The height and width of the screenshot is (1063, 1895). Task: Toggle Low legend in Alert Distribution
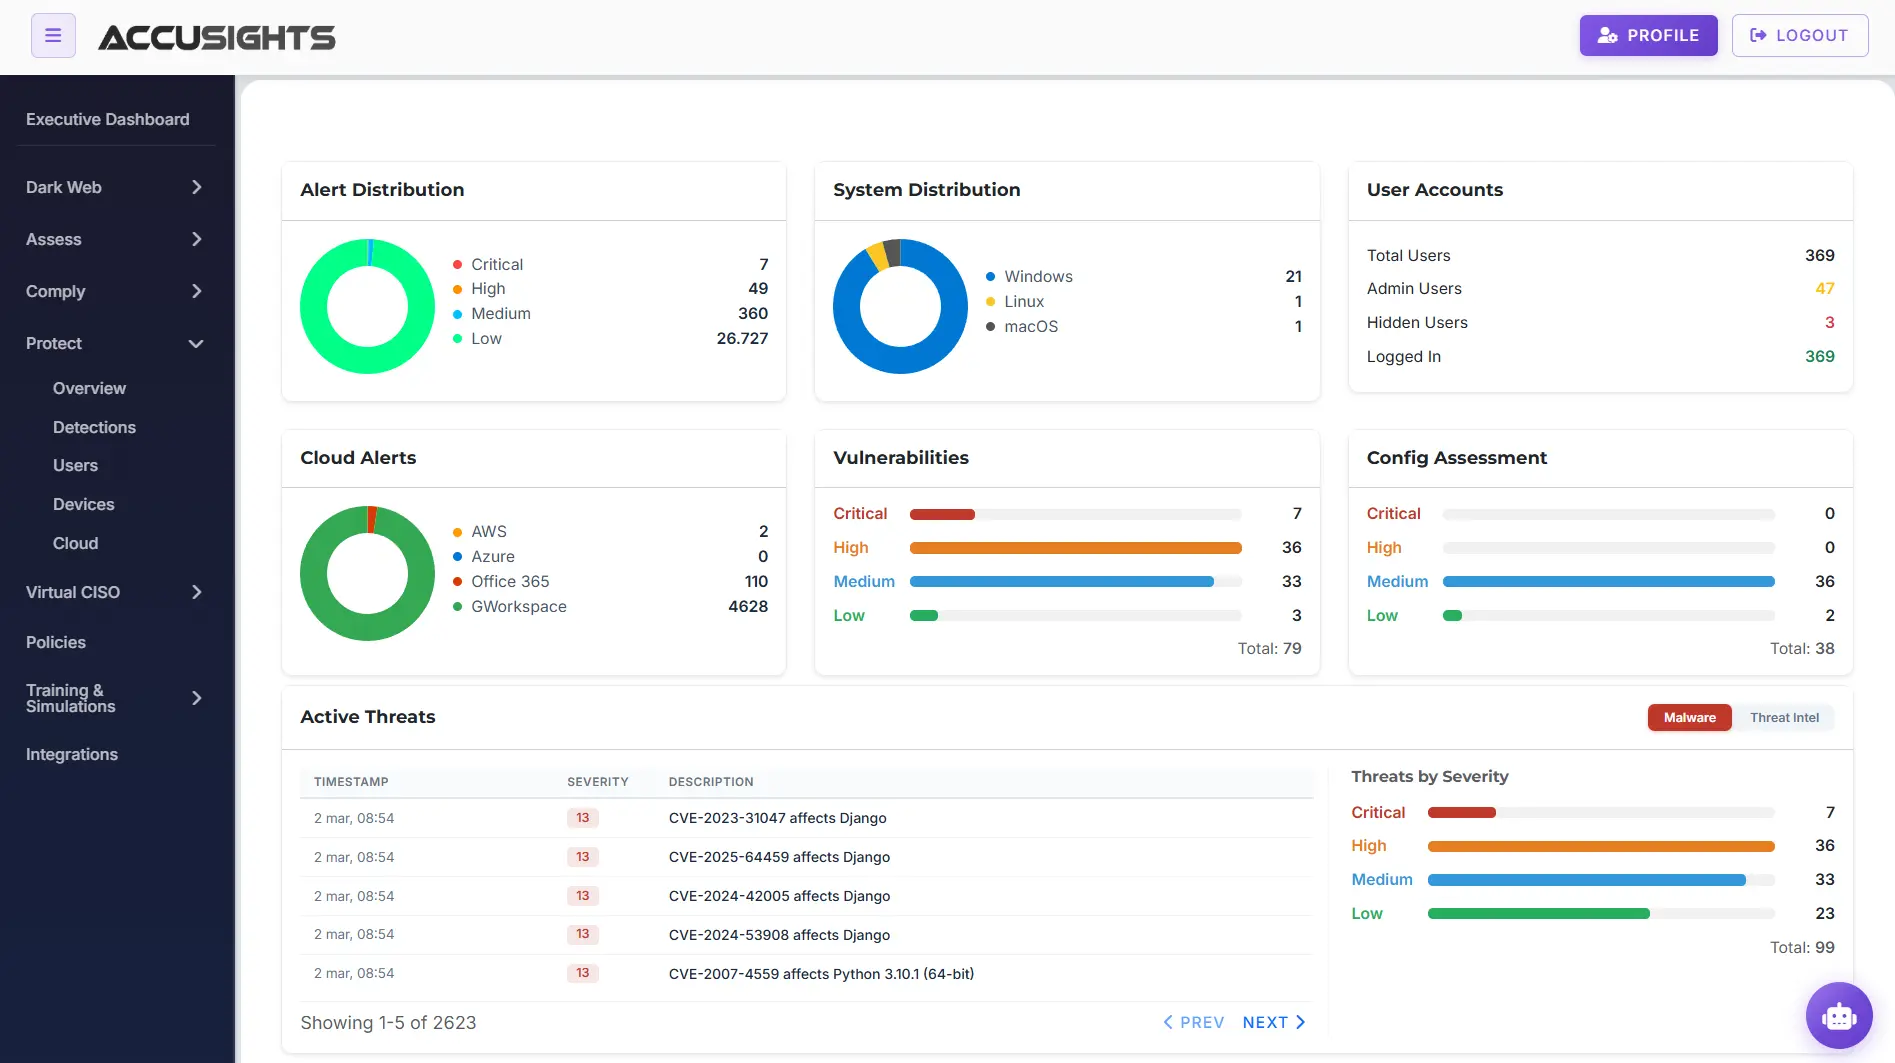(x=477, y=338)
